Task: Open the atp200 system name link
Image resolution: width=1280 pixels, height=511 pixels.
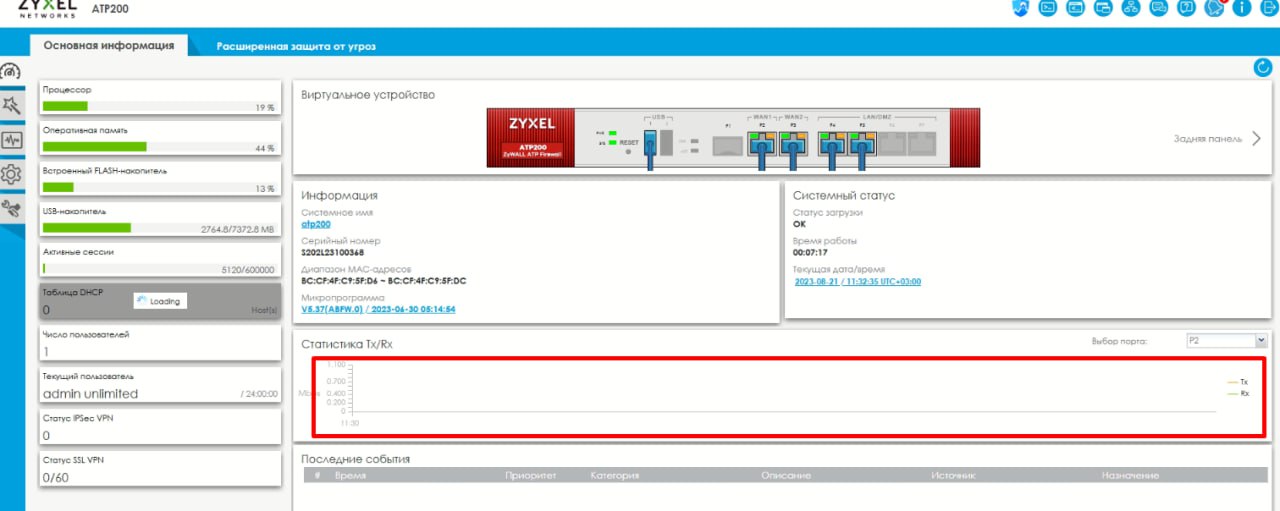Action: (316, 224)
